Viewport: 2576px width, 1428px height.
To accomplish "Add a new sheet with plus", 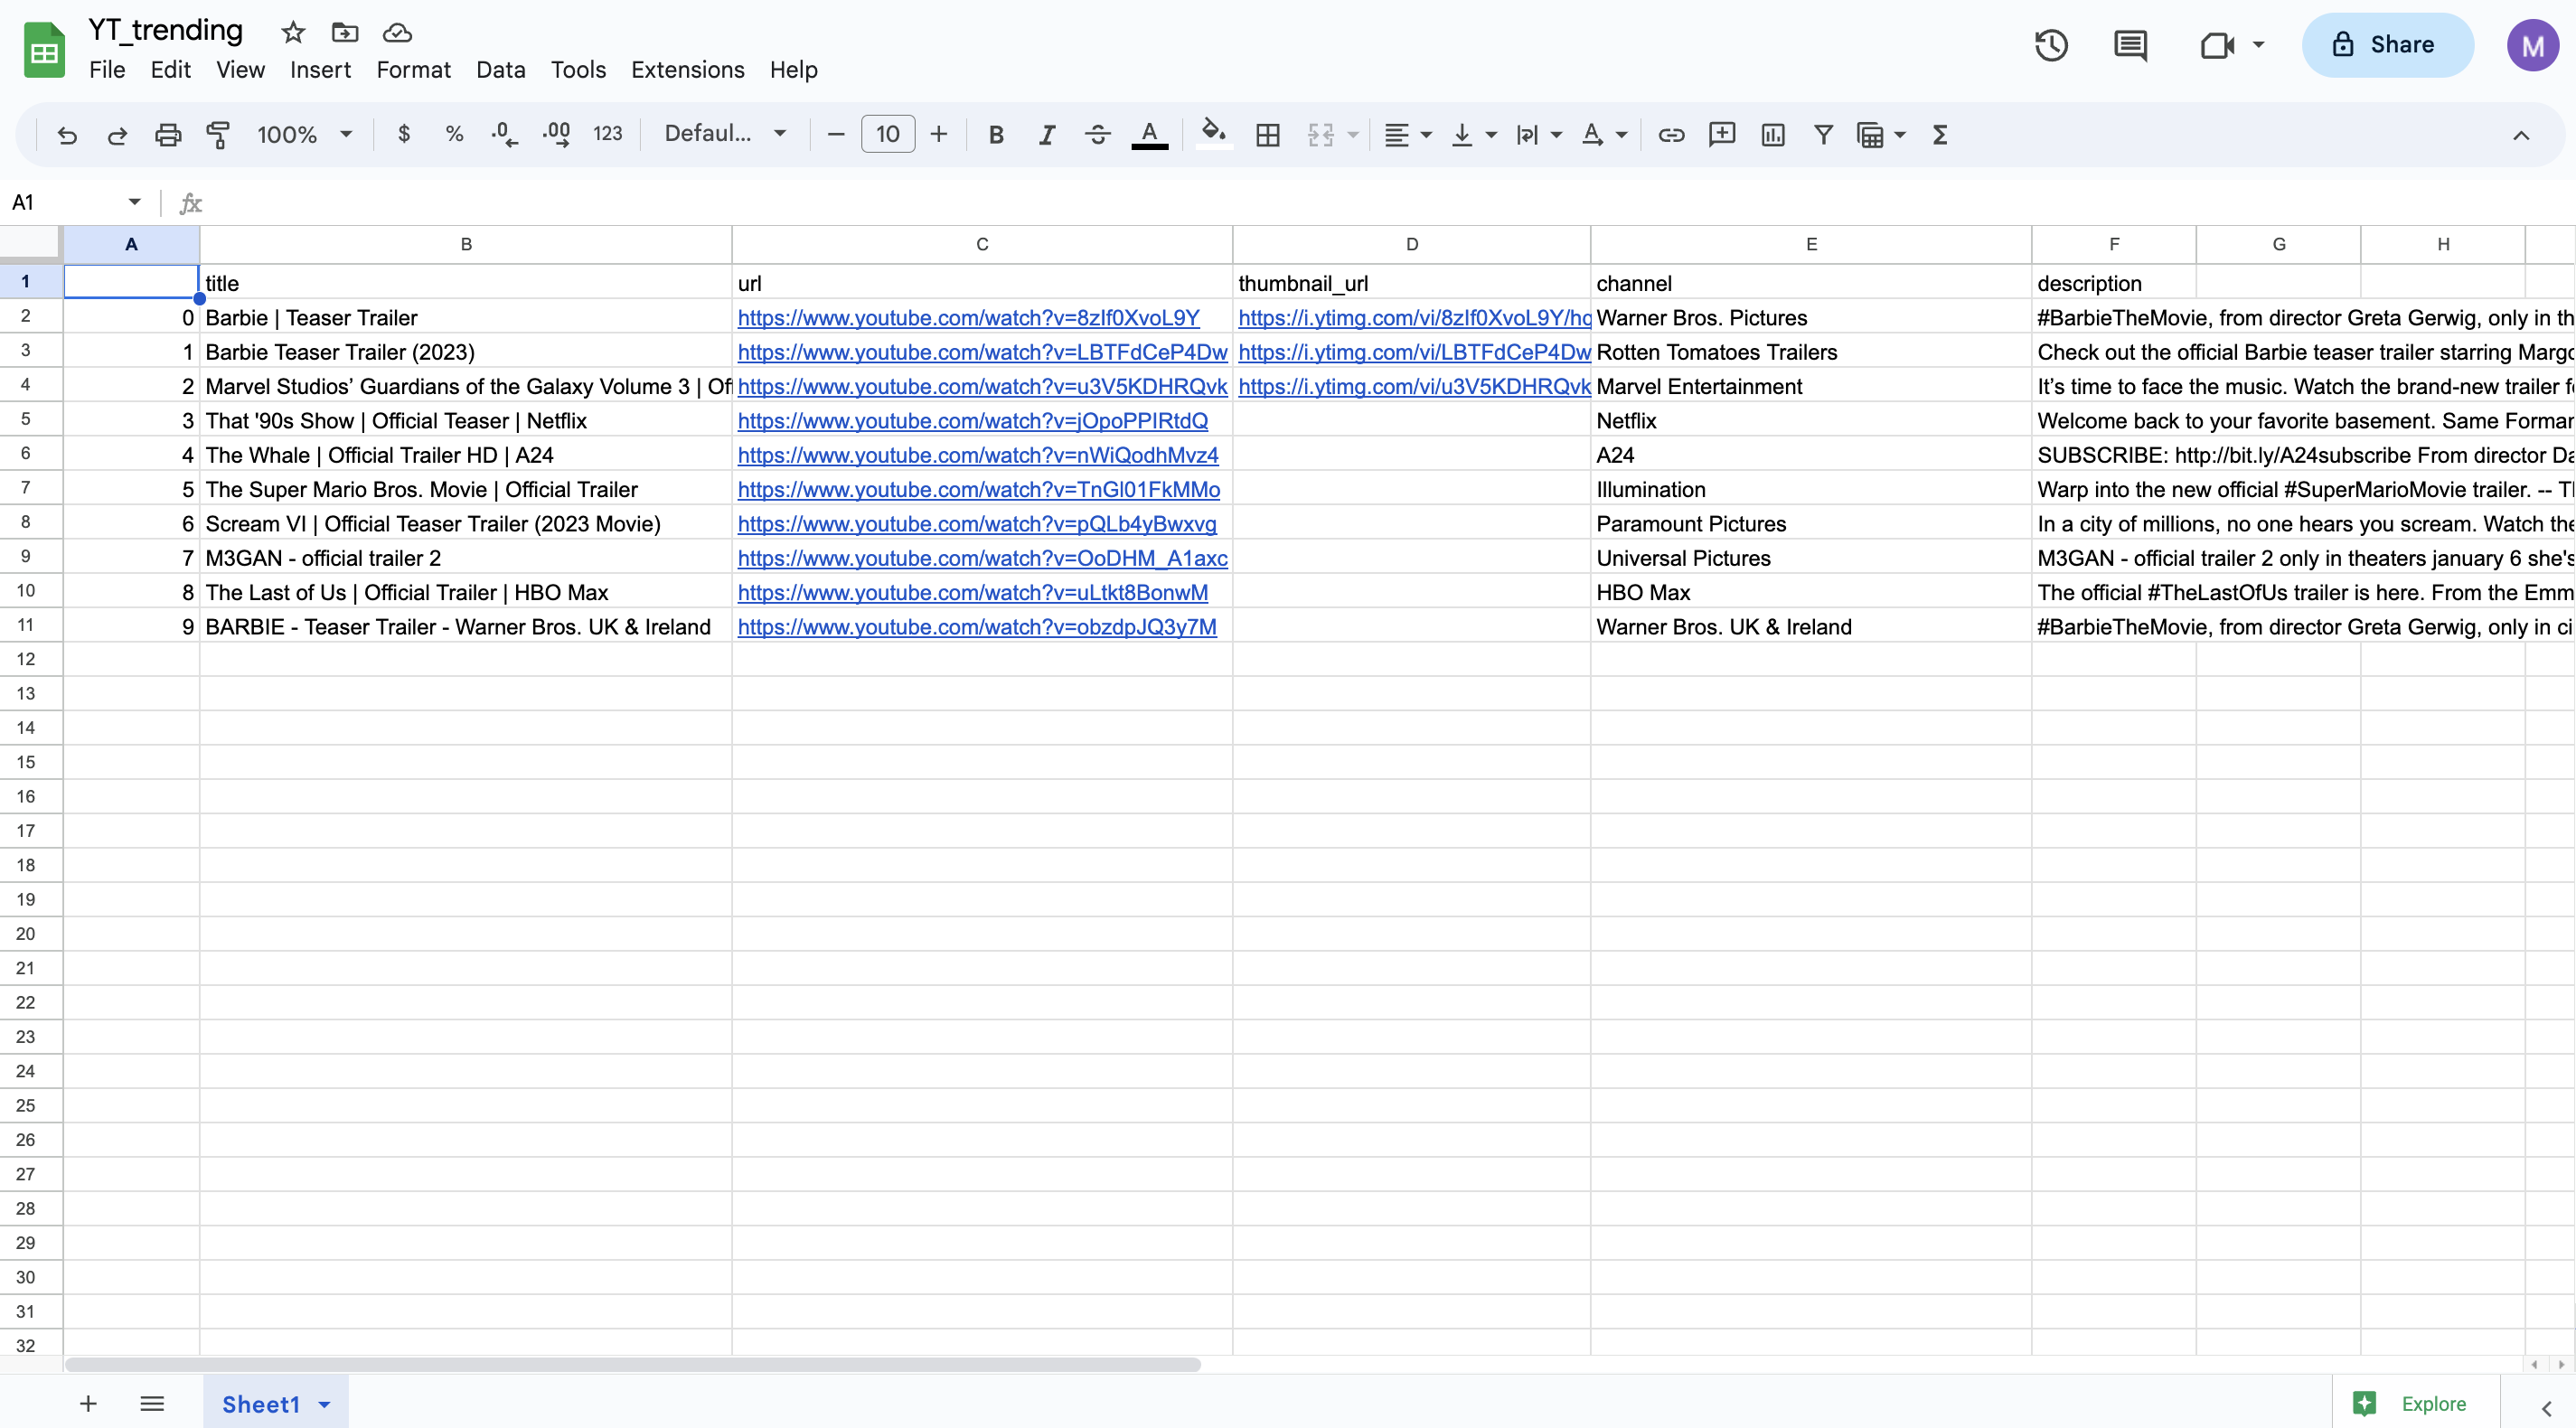I will point(88,1404).
